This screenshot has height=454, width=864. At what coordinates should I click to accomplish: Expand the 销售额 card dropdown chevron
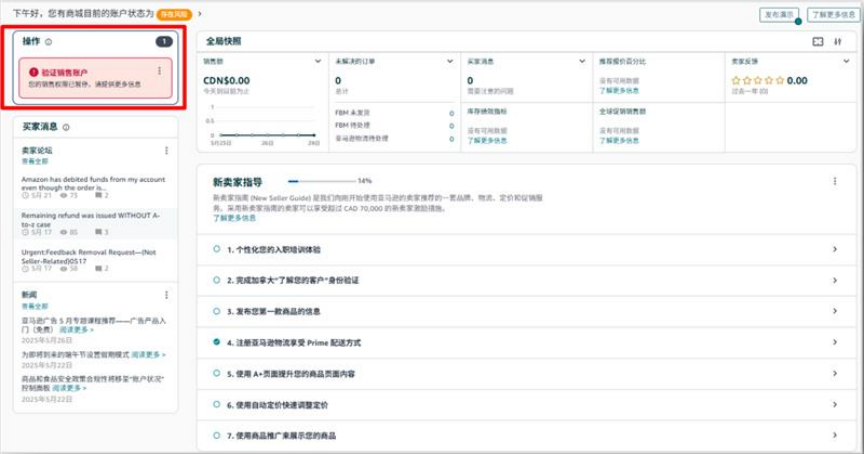tap(320, 61)
